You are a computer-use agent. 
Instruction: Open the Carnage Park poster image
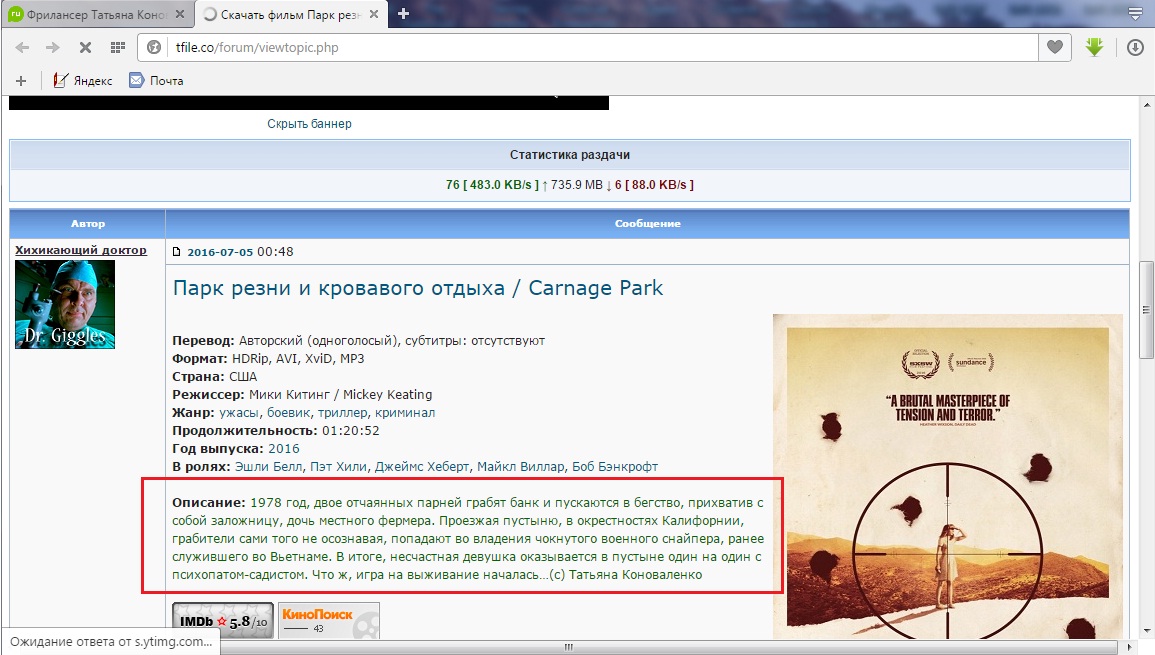point(948,476)
